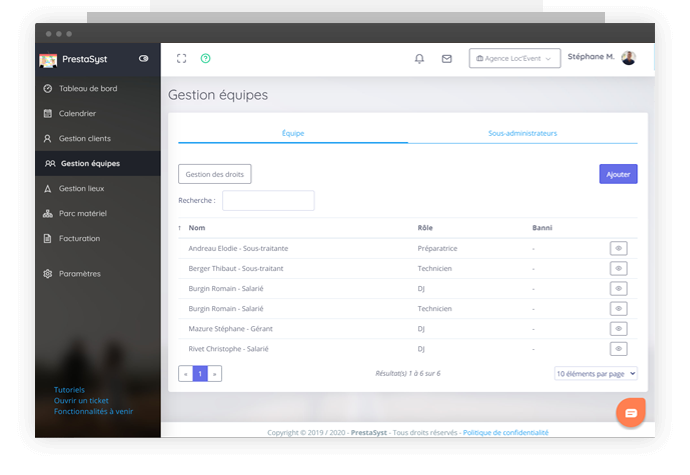Viewport: 690px width, 475px height.
Task: Open the Stéphane M. user name
Action: coord(591,57)
